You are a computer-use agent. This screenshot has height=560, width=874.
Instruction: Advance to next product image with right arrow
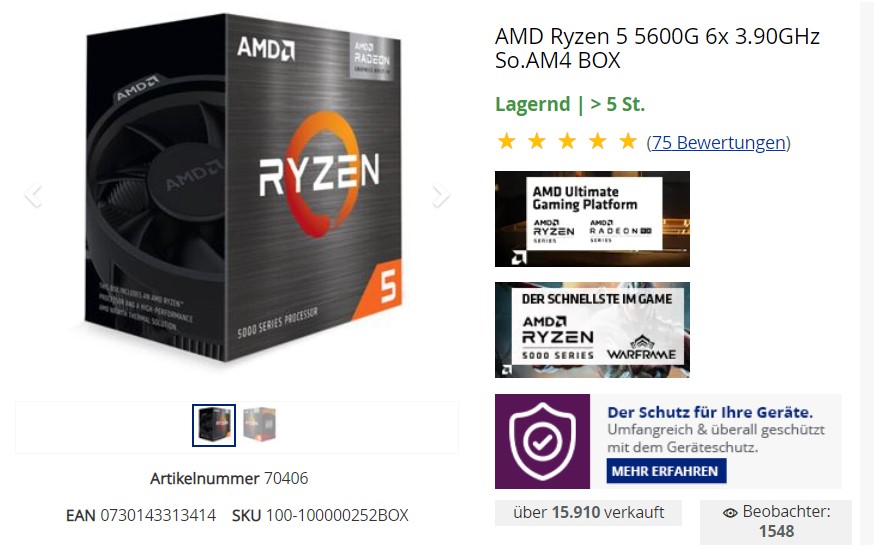440,195
